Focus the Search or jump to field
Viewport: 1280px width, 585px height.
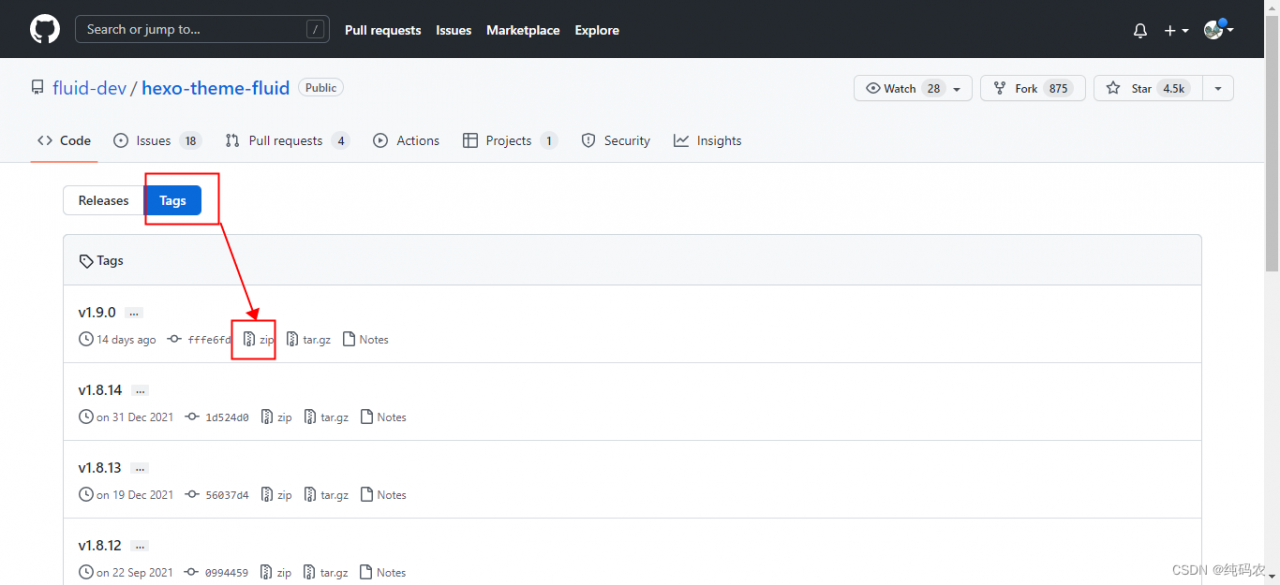[202, 30]
